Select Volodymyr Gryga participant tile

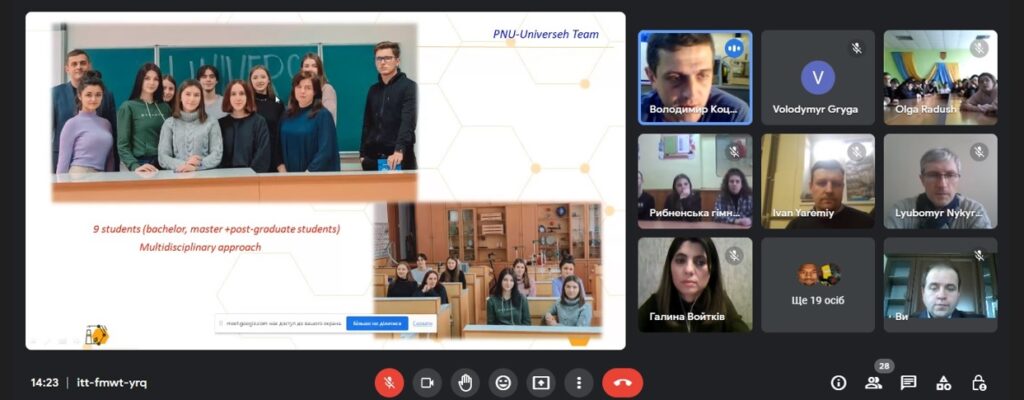[x=818, y=77]
